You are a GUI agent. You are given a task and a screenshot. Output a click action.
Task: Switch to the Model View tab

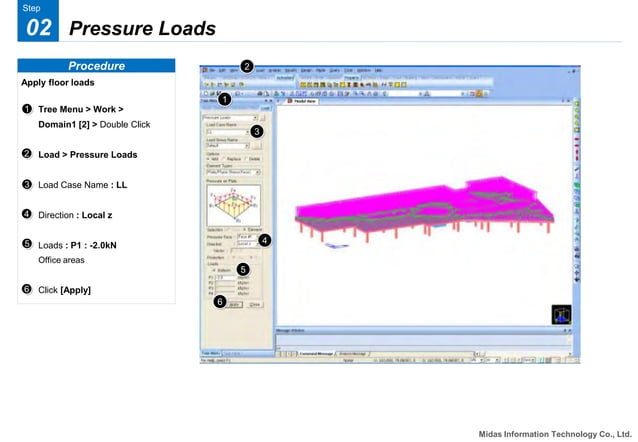point(303,101)
